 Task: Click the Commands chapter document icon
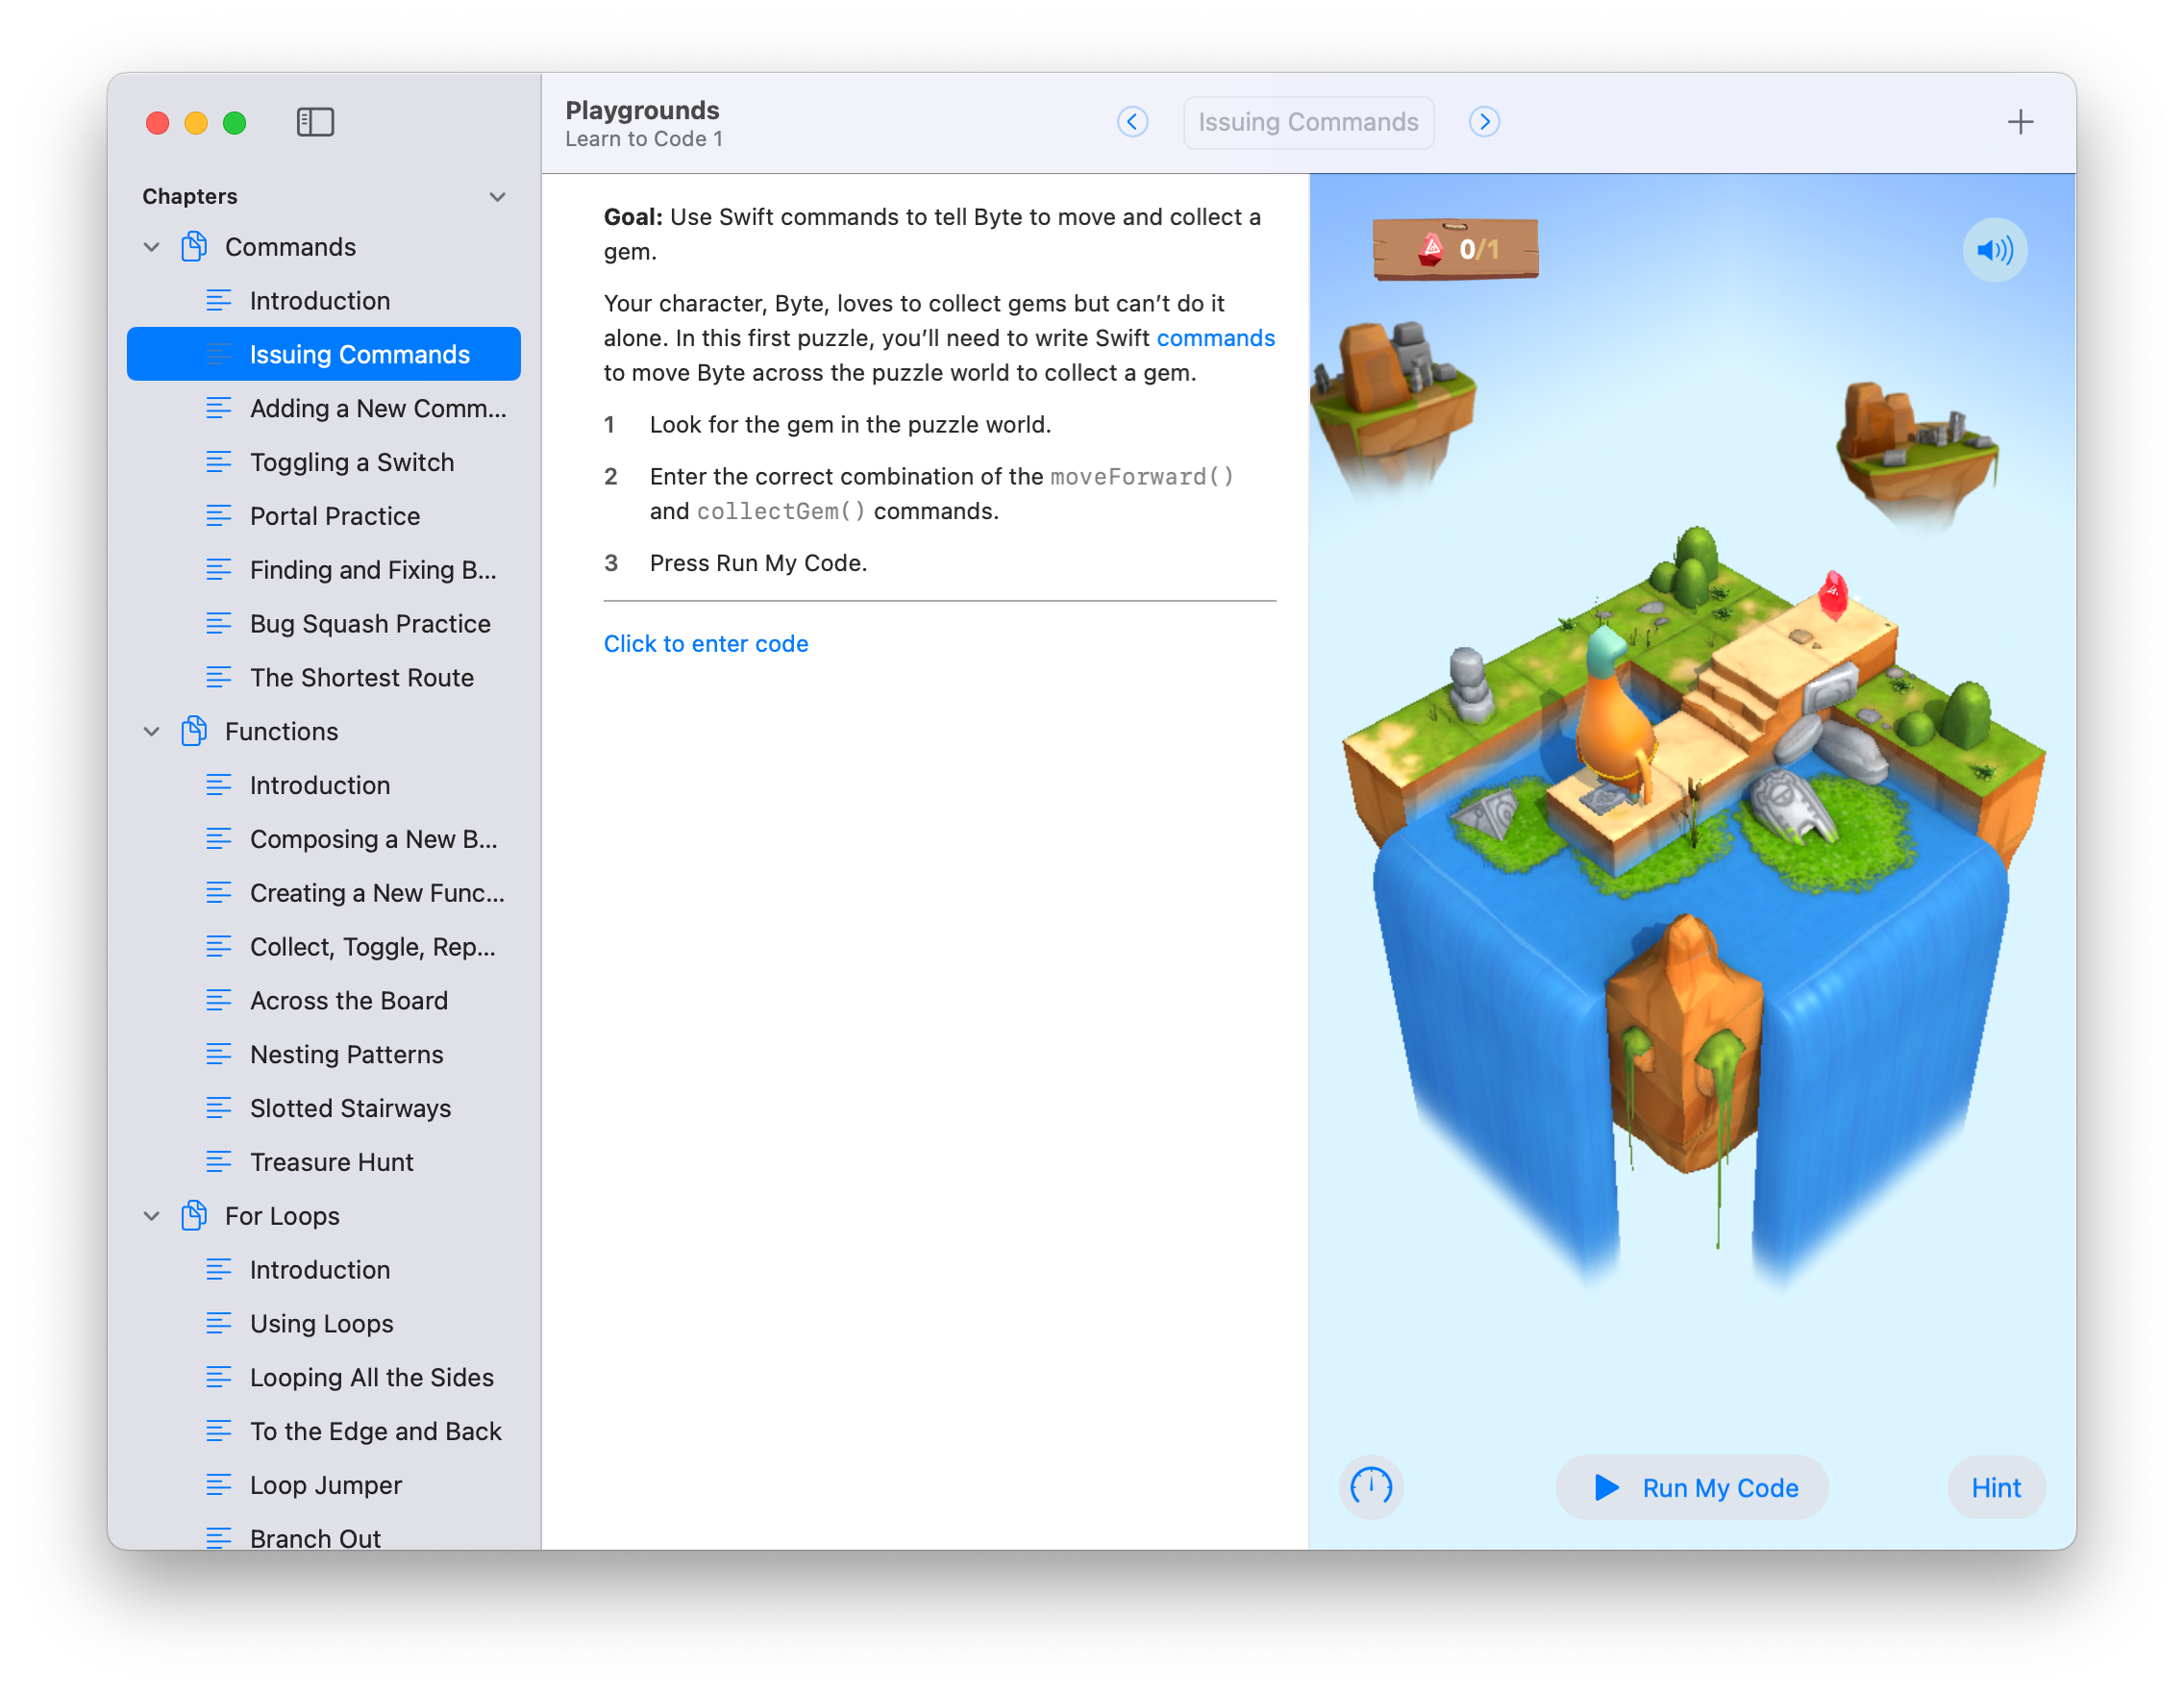(x=194, y=246)
